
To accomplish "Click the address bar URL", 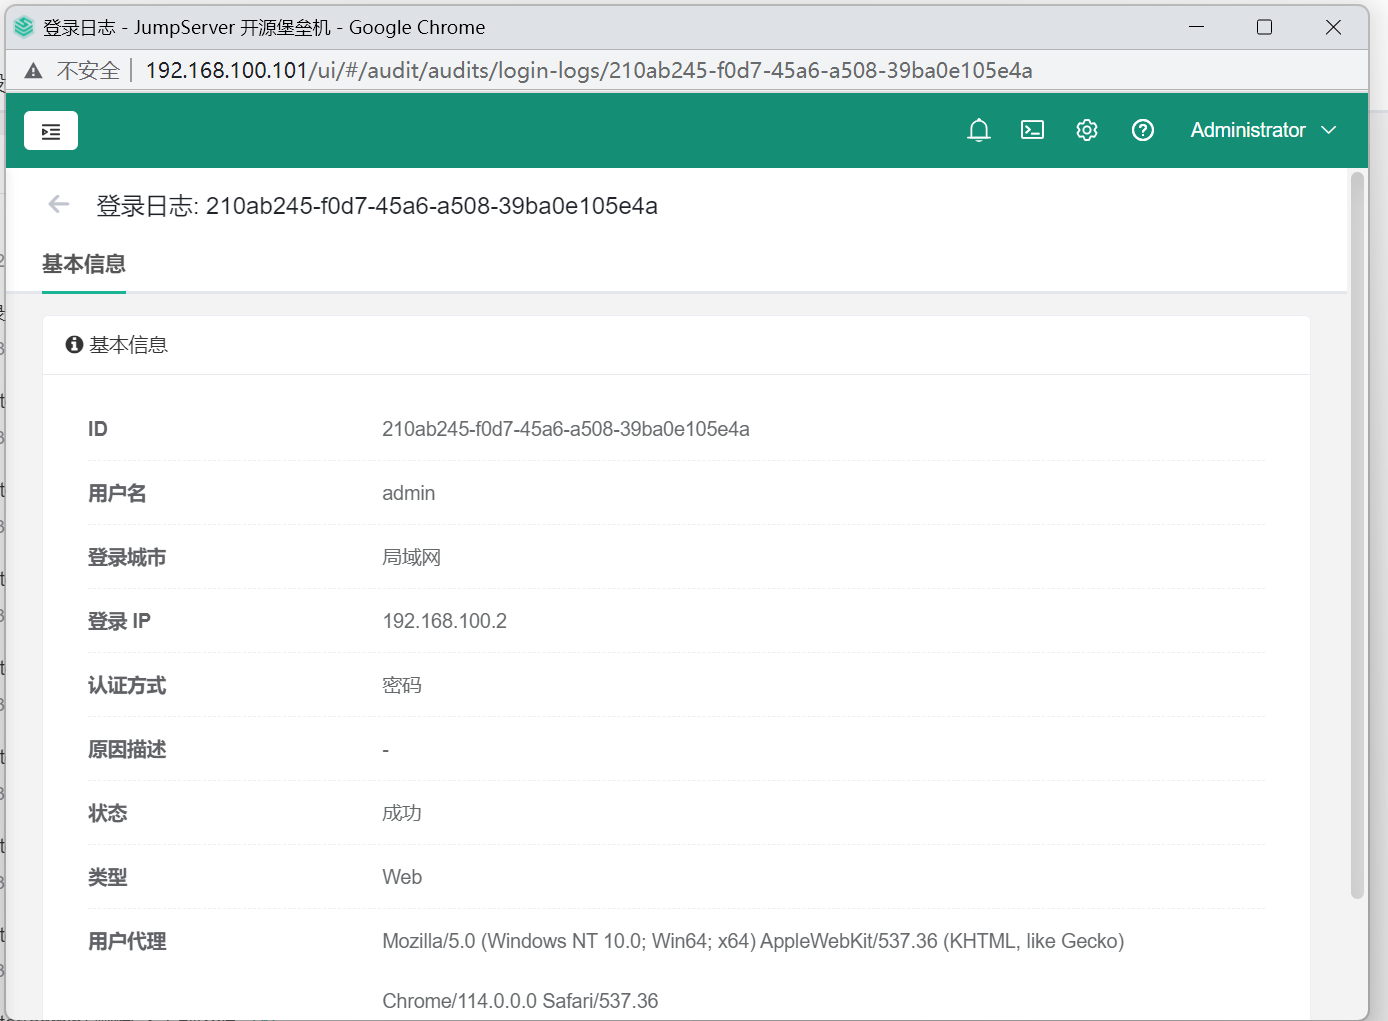I will pos(588,70).
